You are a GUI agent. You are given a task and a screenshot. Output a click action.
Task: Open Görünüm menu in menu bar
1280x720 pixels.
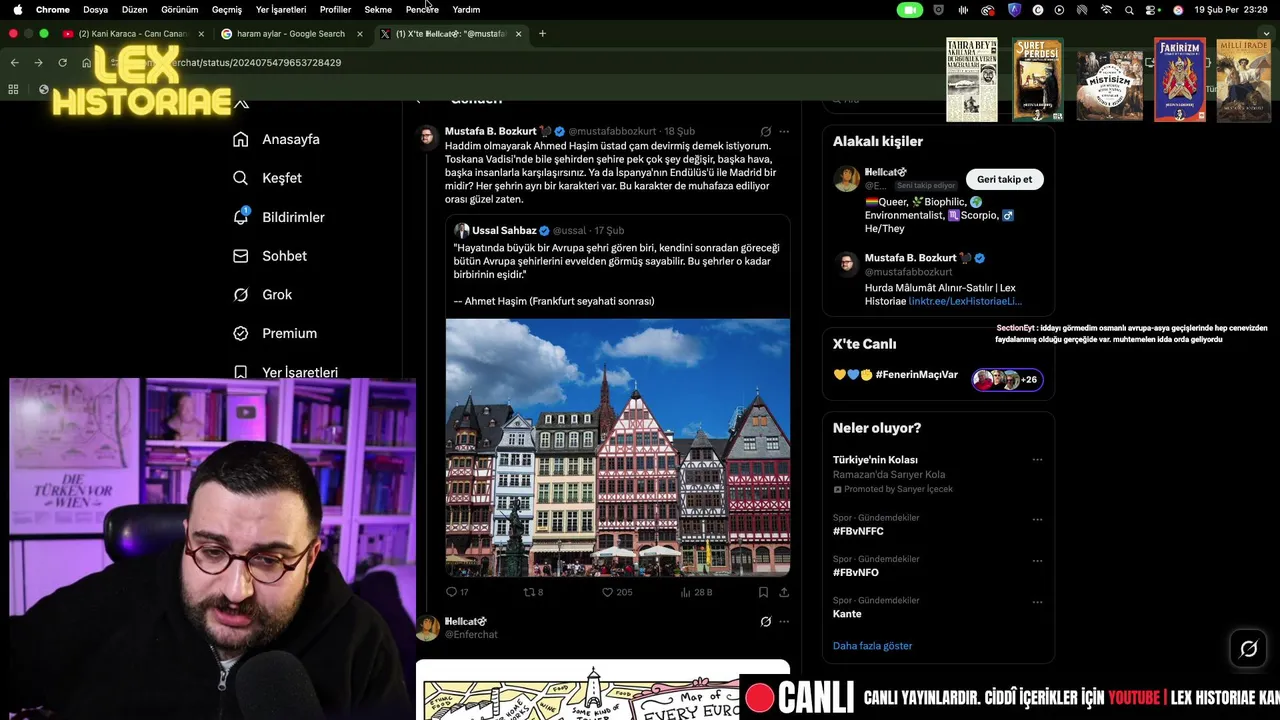(x=180, y=9)
